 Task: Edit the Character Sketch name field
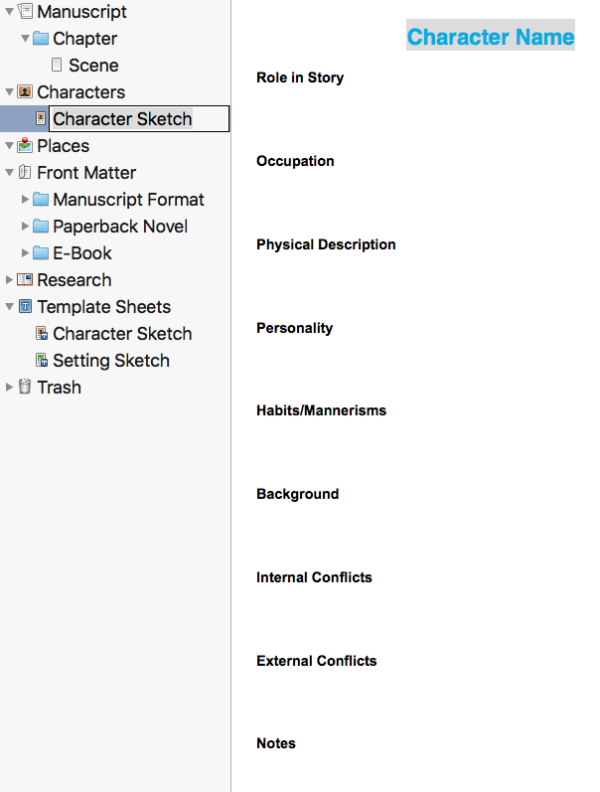point(138,119)
